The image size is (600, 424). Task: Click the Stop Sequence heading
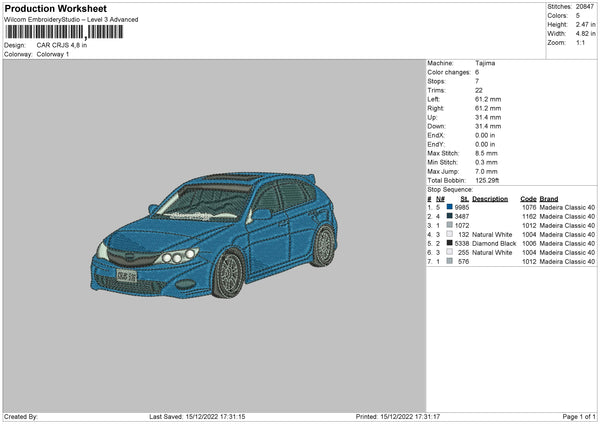pos(450,190)
